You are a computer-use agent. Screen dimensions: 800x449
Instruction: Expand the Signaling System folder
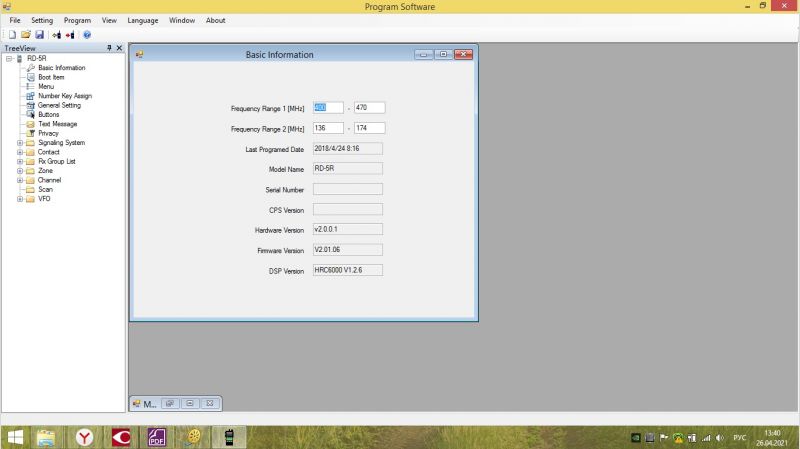point(20,143)
